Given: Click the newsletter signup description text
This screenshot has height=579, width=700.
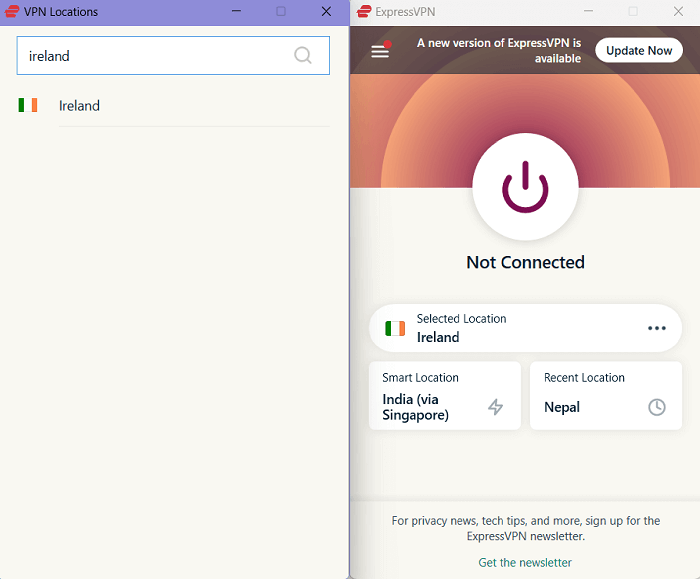Looking at the screenshot, I should point(525,528).
